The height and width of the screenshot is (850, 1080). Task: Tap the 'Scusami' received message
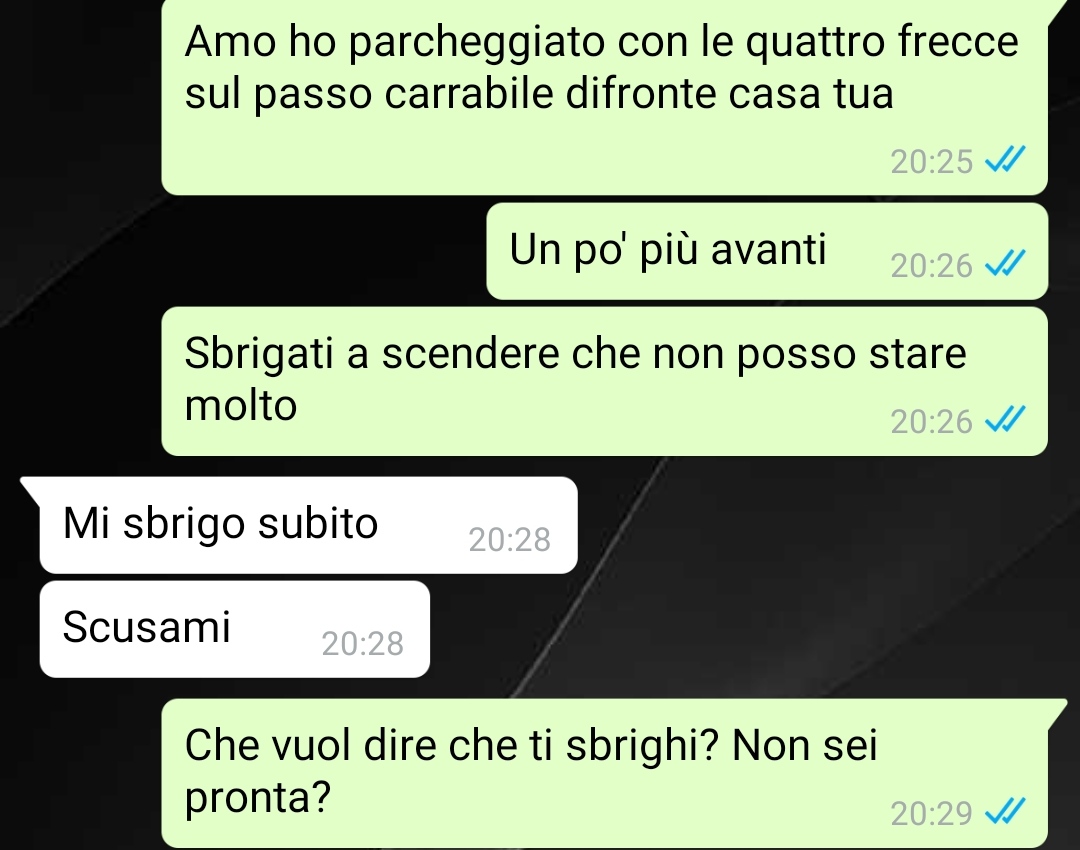click(235, 629)
